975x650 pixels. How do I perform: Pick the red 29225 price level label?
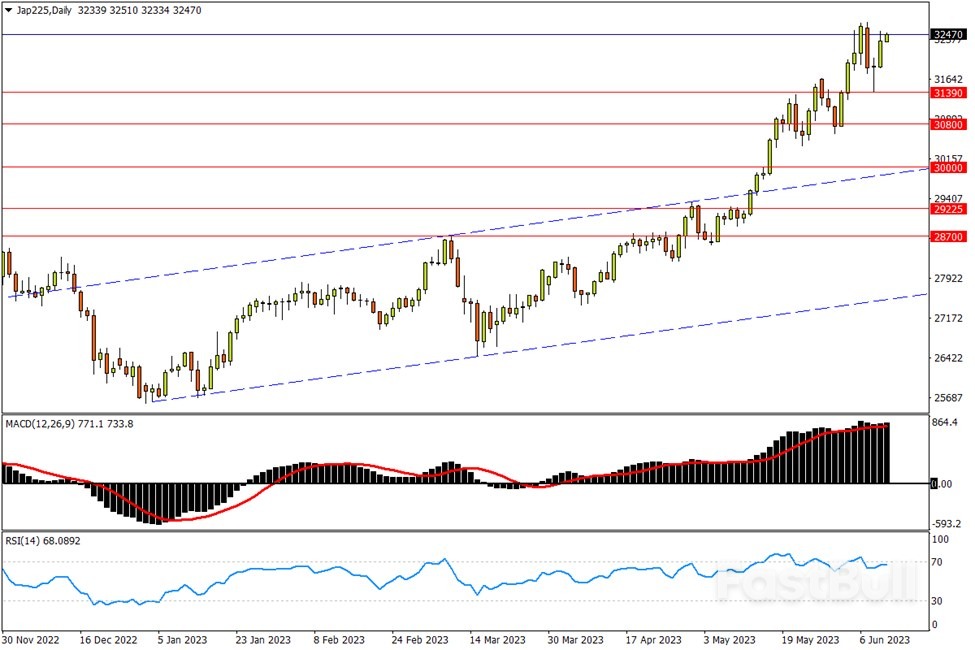[x=948, y=209]
